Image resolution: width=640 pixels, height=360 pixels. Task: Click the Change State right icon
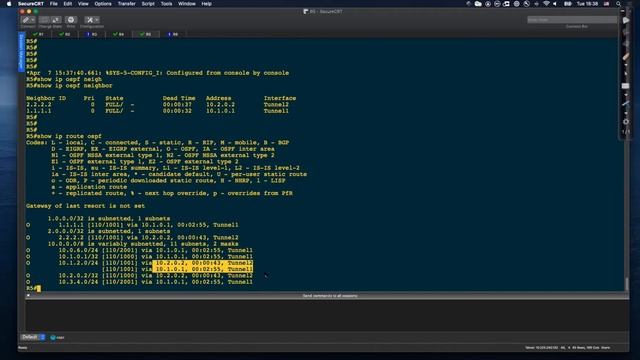coord(56,20)
